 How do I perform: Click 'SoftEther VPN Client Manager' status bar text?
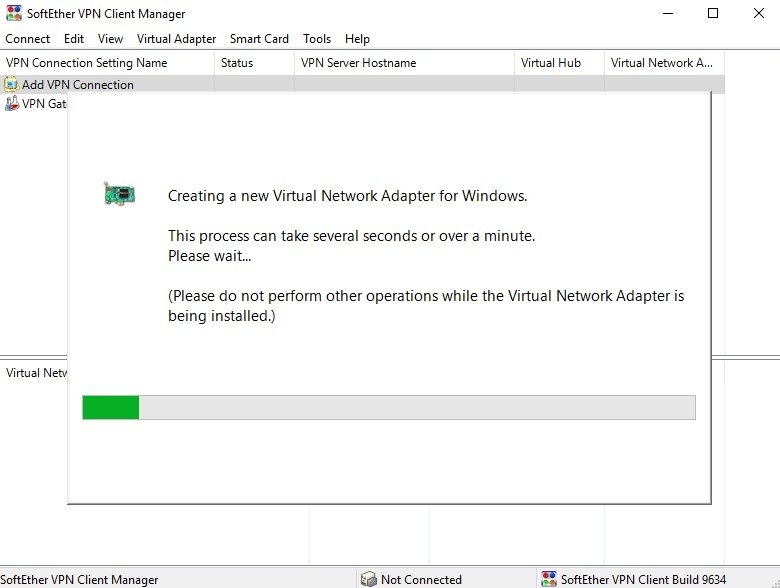79,580
